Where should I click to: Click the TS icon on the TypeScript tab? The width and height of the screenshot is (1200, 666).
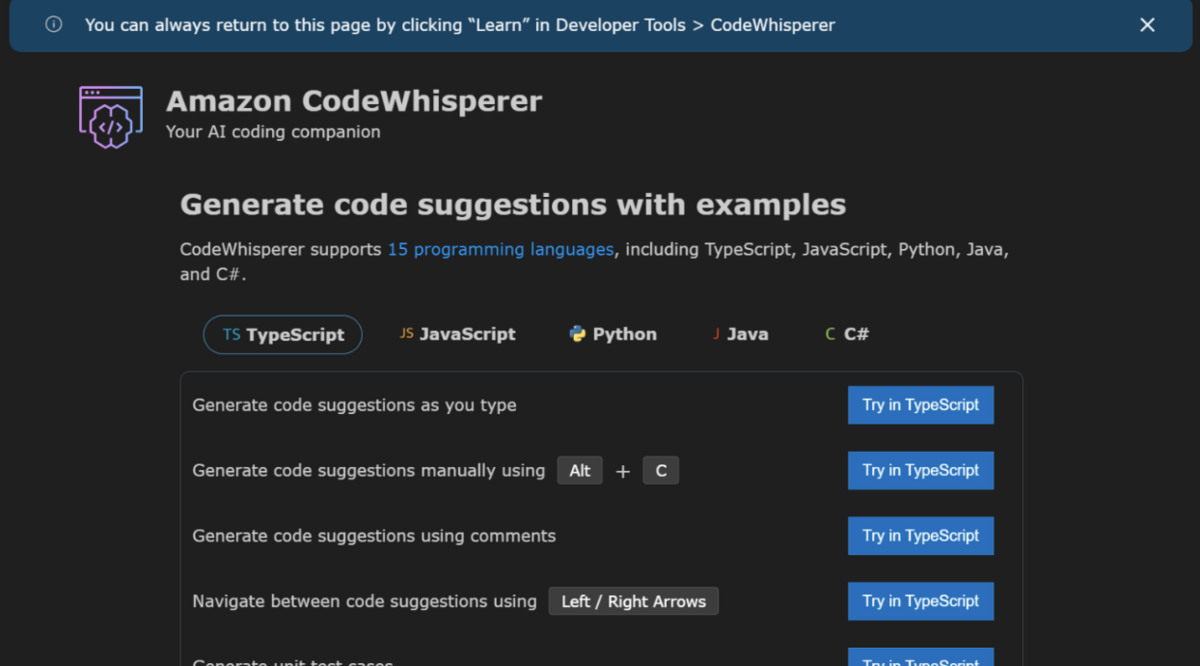pyautogui.click(x=231, y=335)
